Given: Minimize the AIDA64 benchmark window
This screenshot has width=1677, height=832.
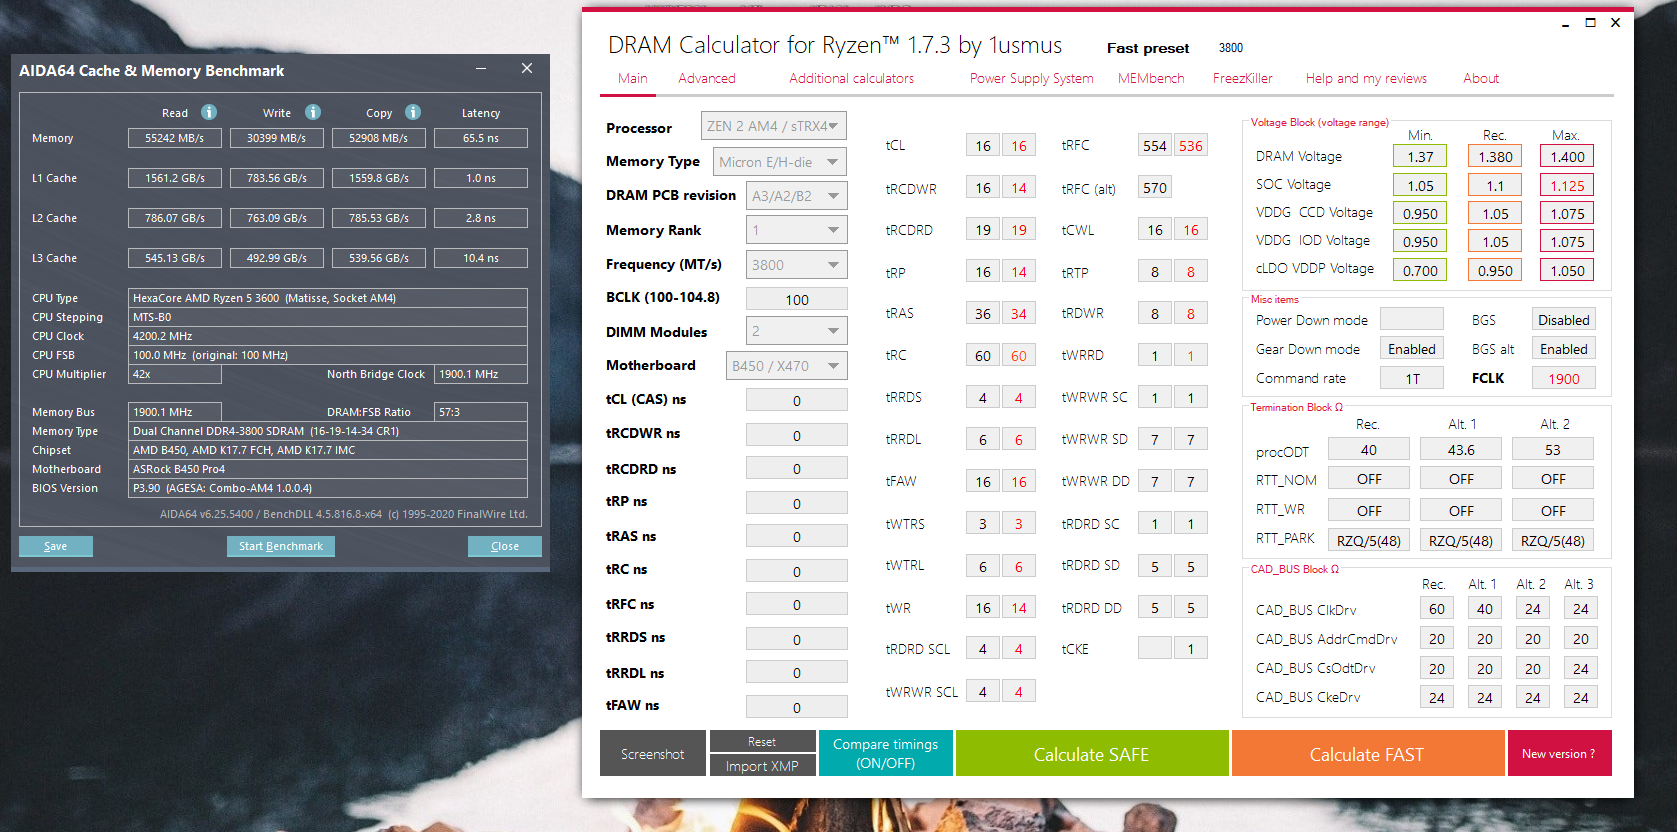Looking at the screenshot, I should [x=481, y=68].
